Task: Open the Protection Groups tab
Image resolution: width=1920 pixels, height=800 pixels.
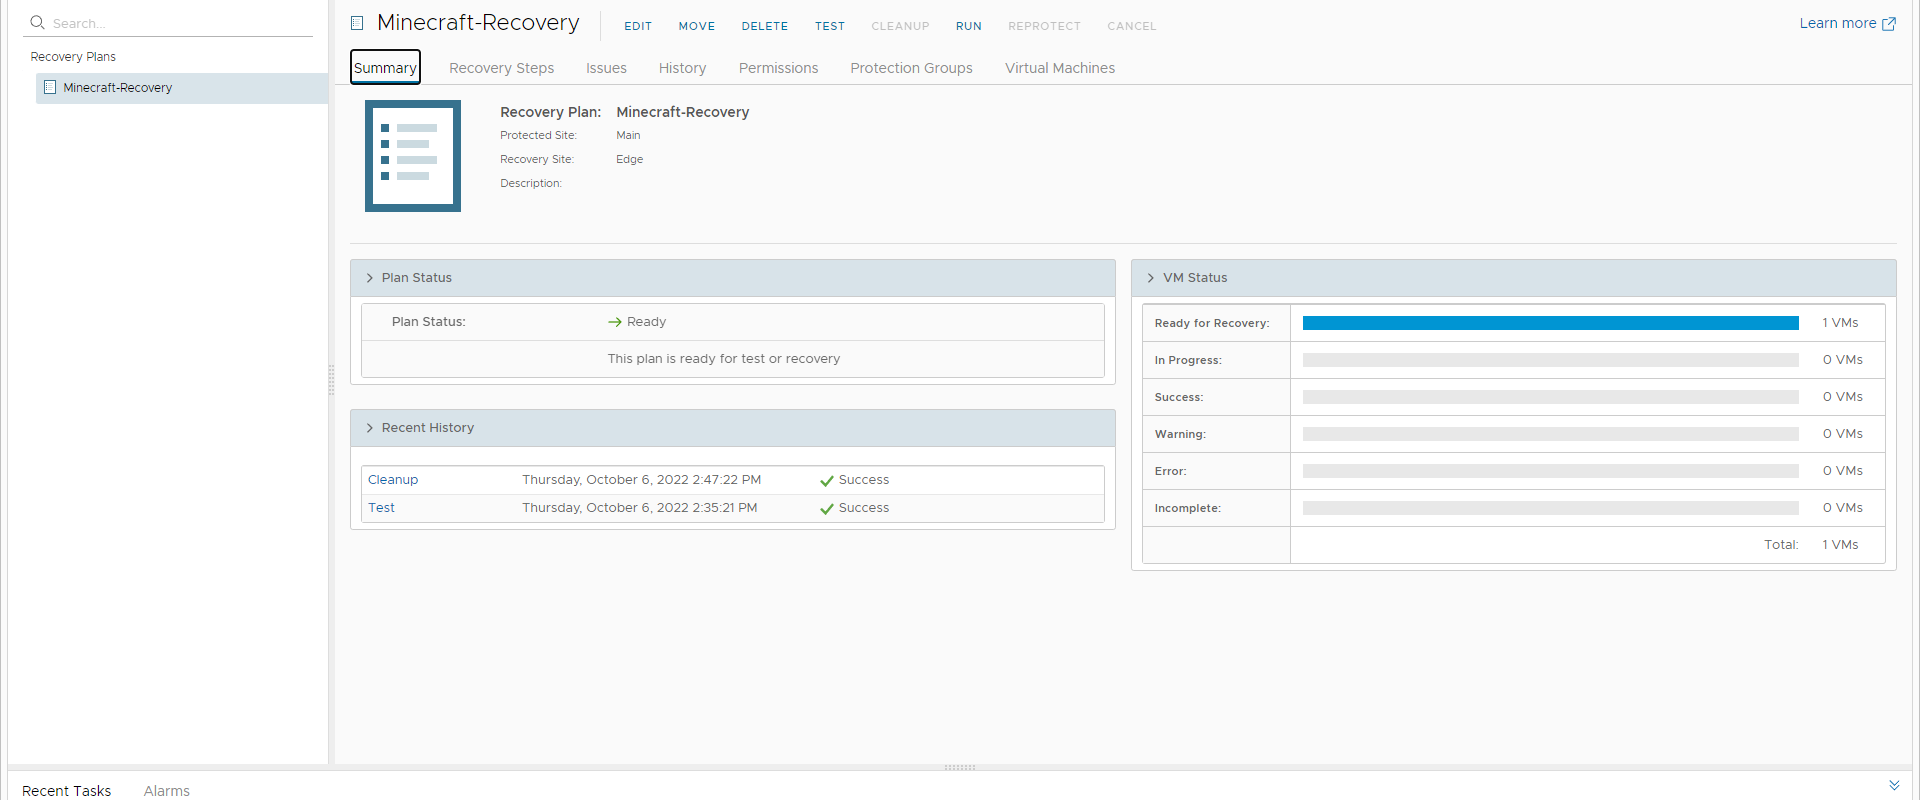Action: tap(911, 68)
